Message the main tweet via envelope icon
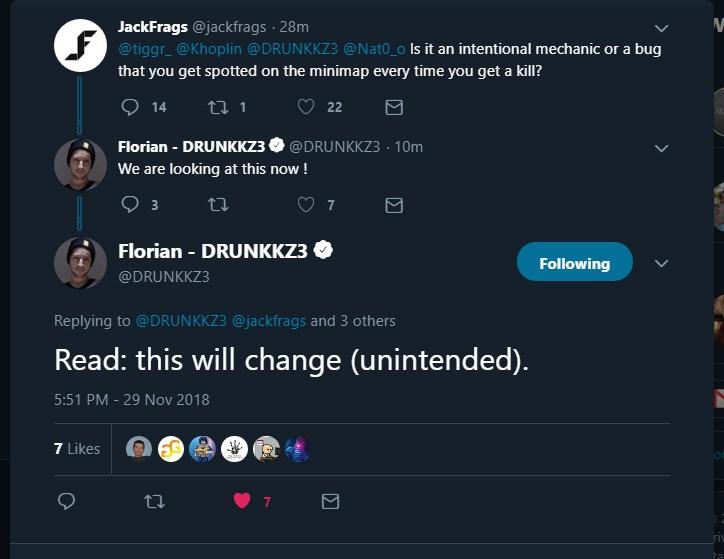 pos(329,501)
